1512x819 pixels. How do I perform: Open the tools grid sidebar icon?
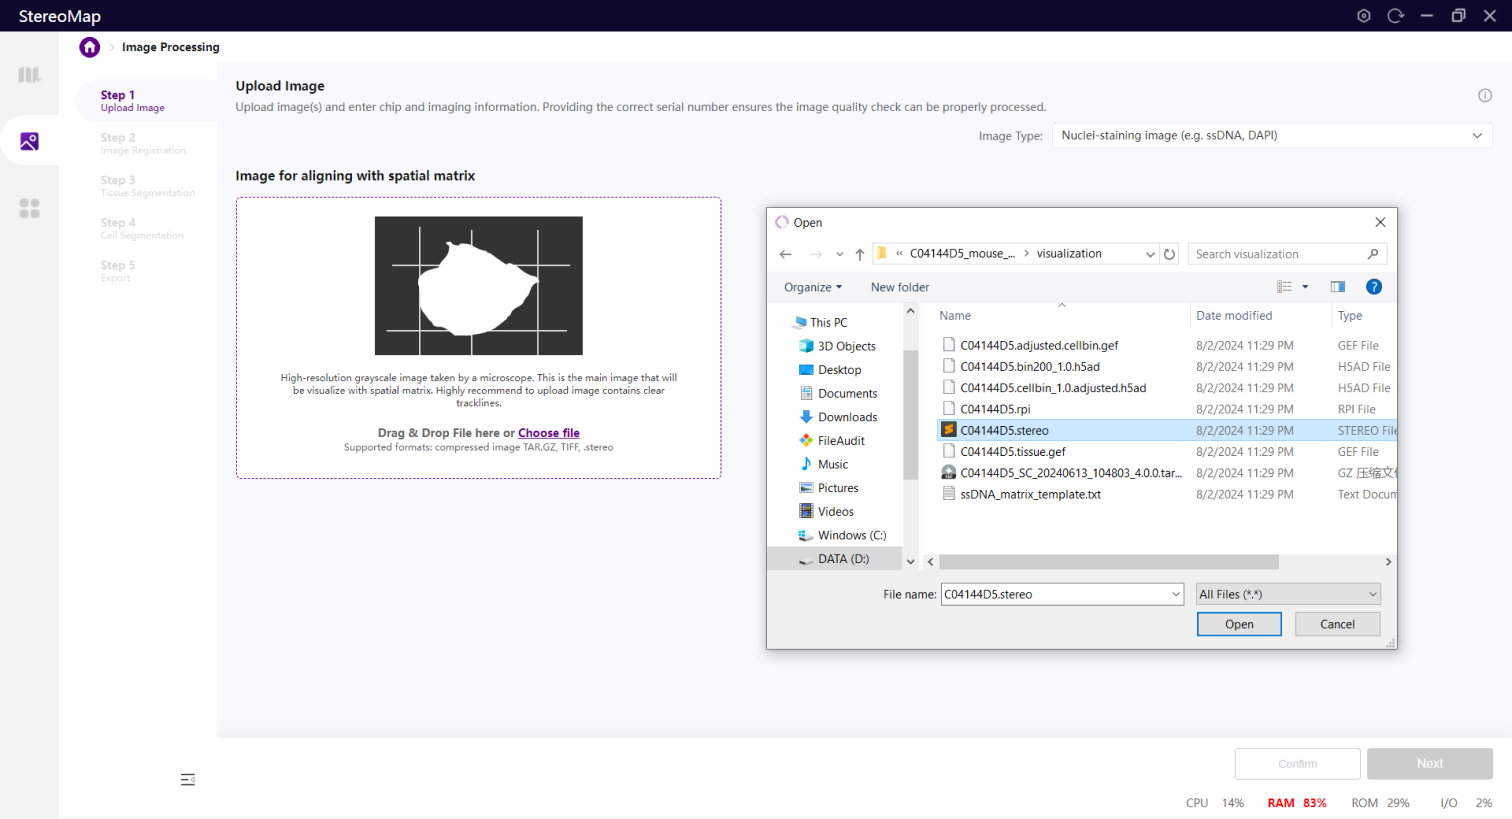pos(29,208)
